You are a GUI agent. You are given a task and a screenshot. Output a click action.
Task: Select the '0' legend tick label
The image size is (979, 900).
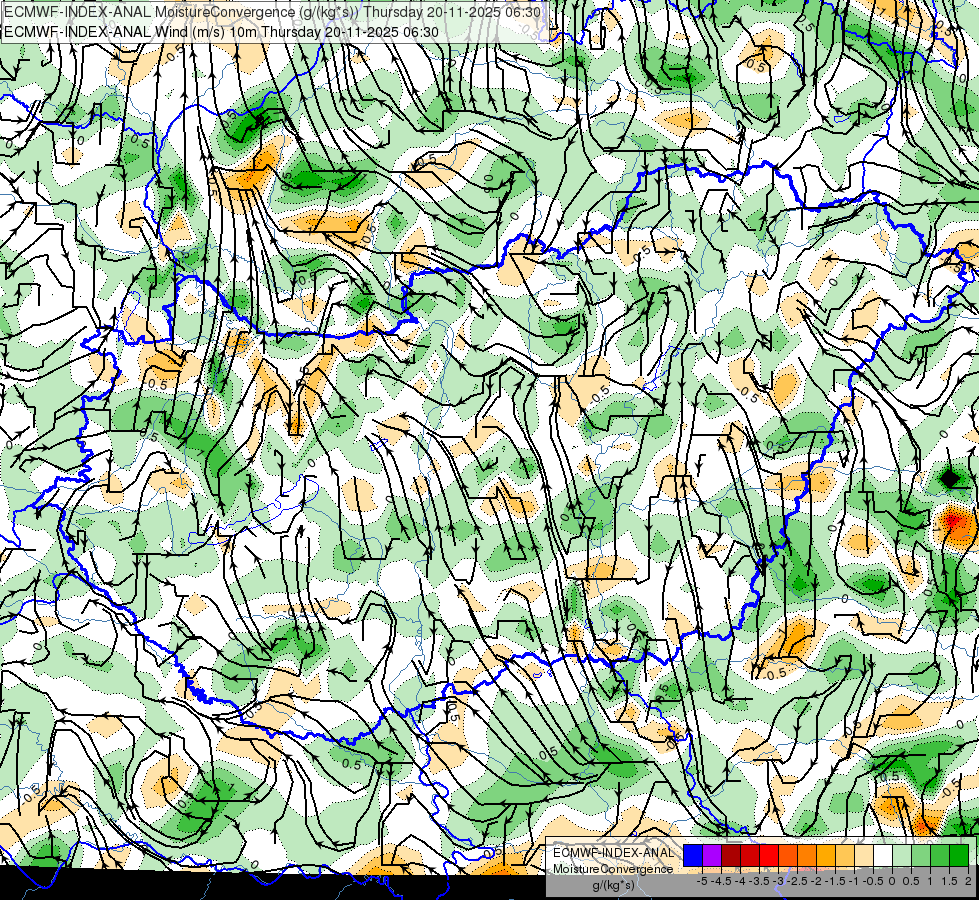coord(892,881)
